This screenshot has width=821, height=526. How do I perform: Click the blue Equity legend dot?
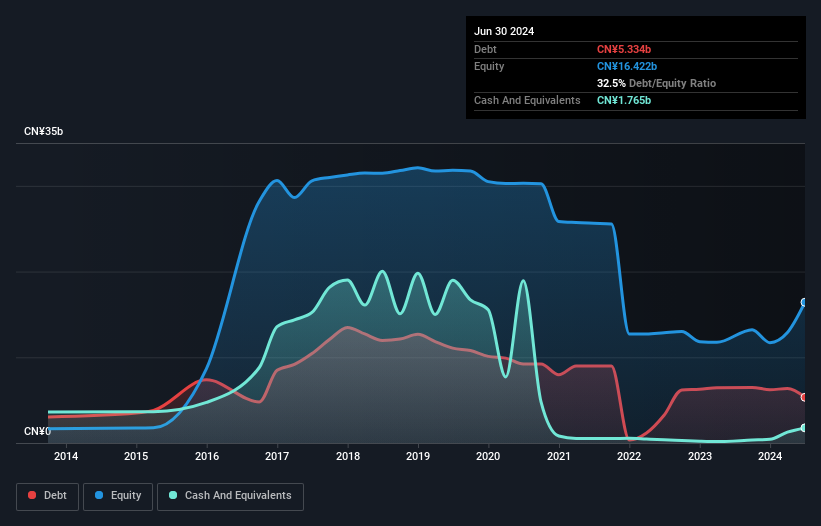99,495
